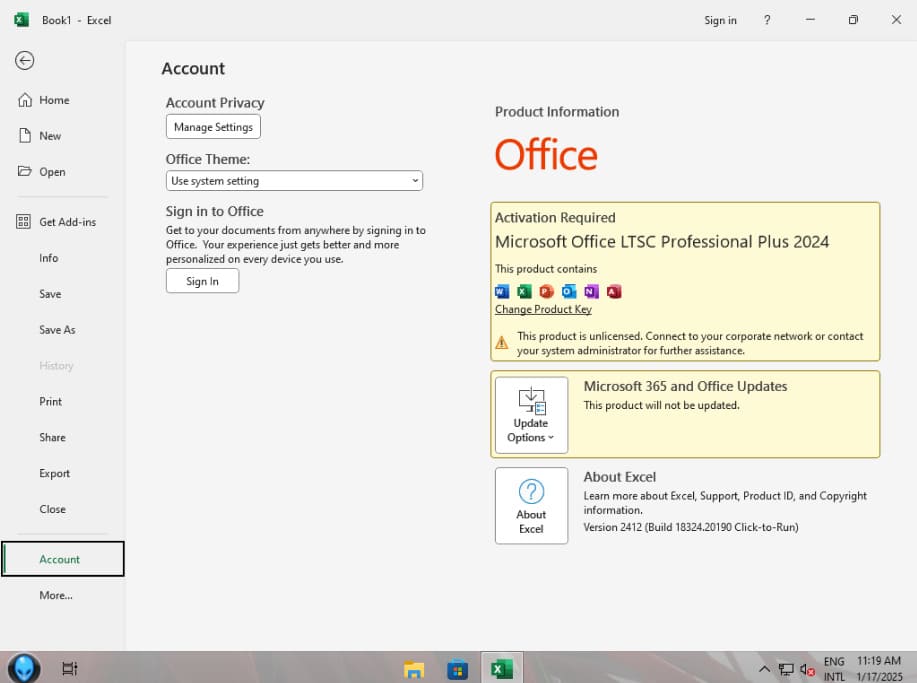Click the Sign In button under Sign in to Office

click(202, 281)
